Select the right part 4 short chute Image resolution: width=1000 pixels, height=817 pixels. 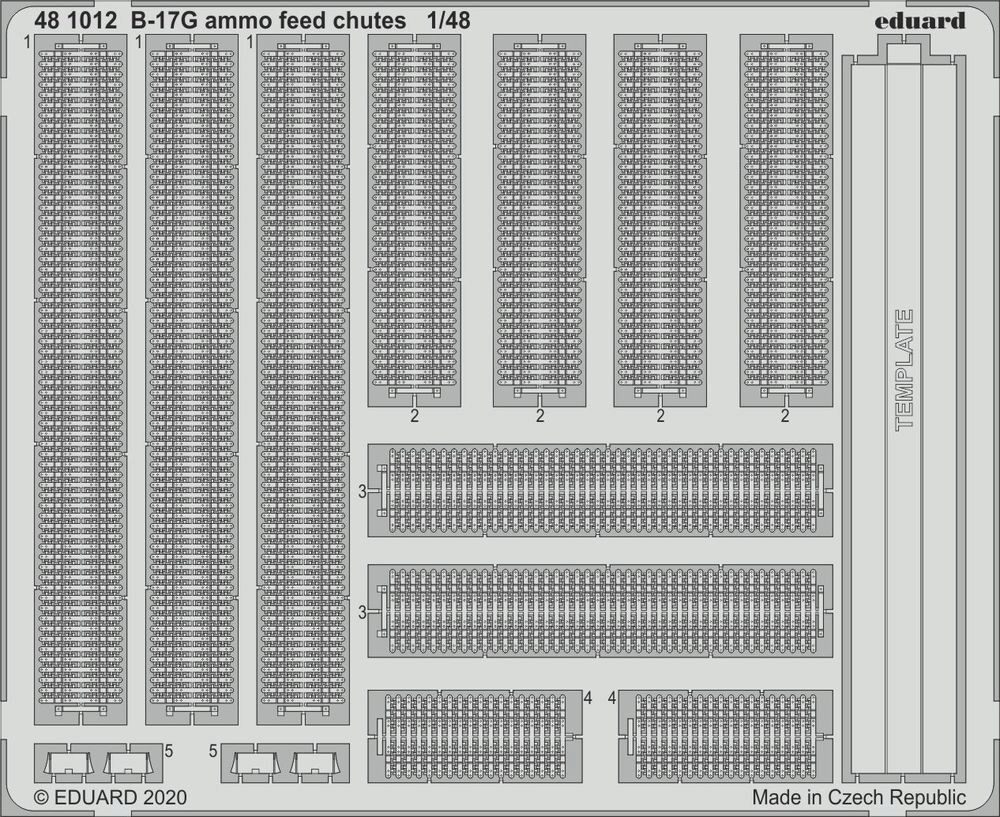pyautogui.click(x=724, y=736)
